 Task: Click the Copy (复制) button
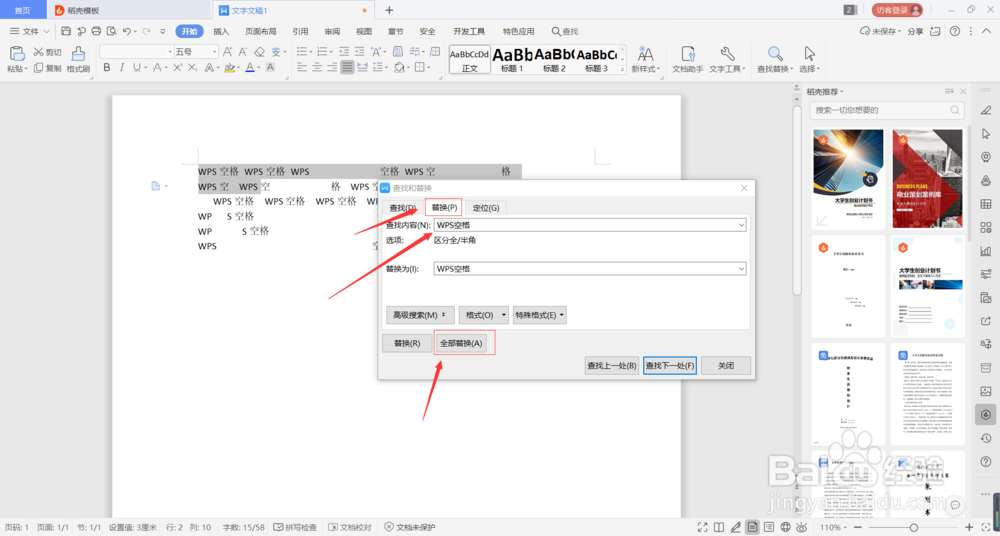pyautogui.click(x=47, y=68)
